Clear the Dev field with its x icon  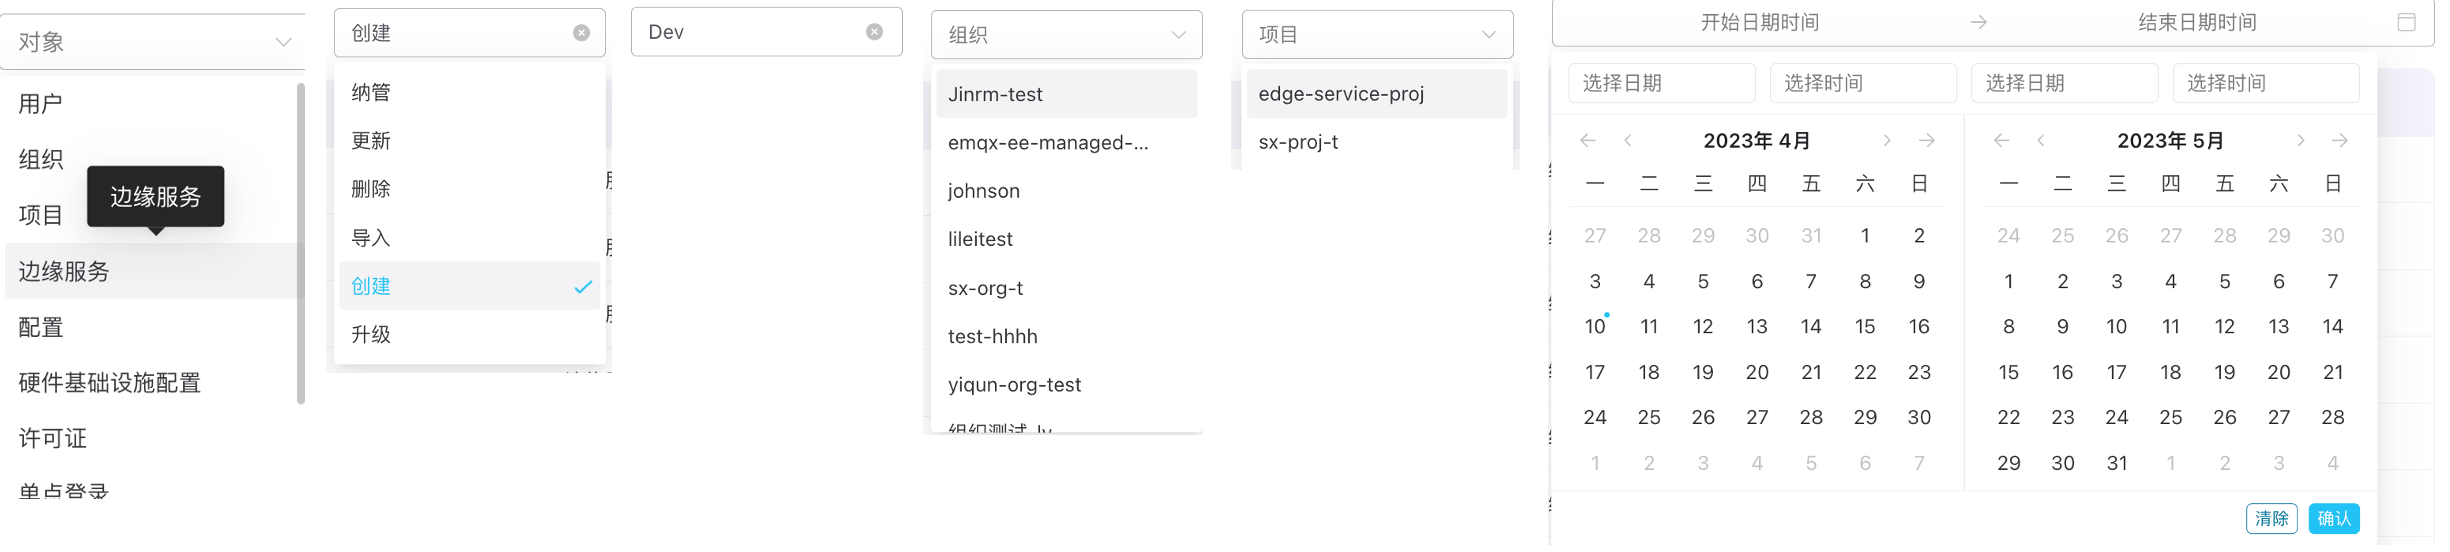[874, 32]
